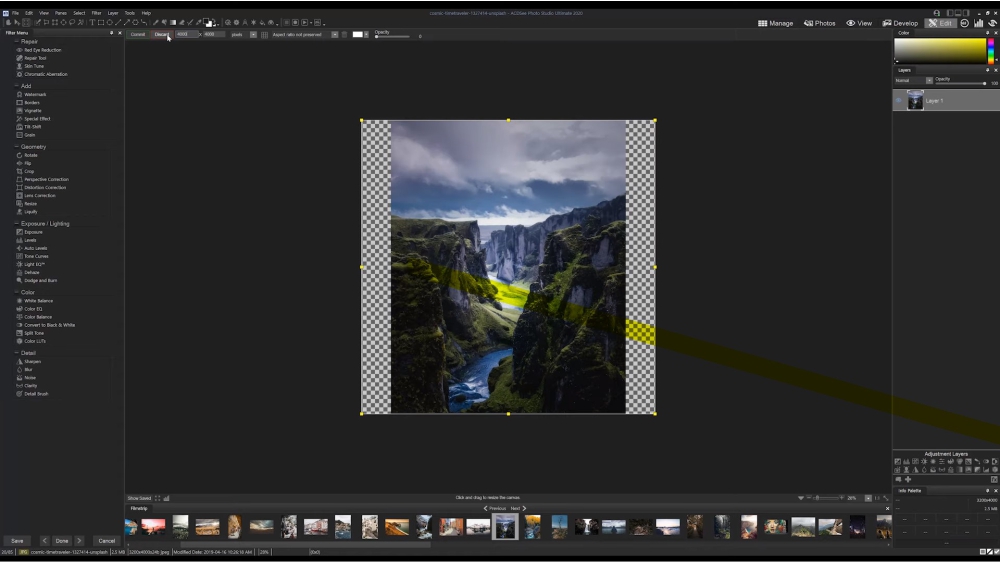This screenshot has width=1000, height=562.
Task: Open the Tools menu
Action: pos(129,13)
